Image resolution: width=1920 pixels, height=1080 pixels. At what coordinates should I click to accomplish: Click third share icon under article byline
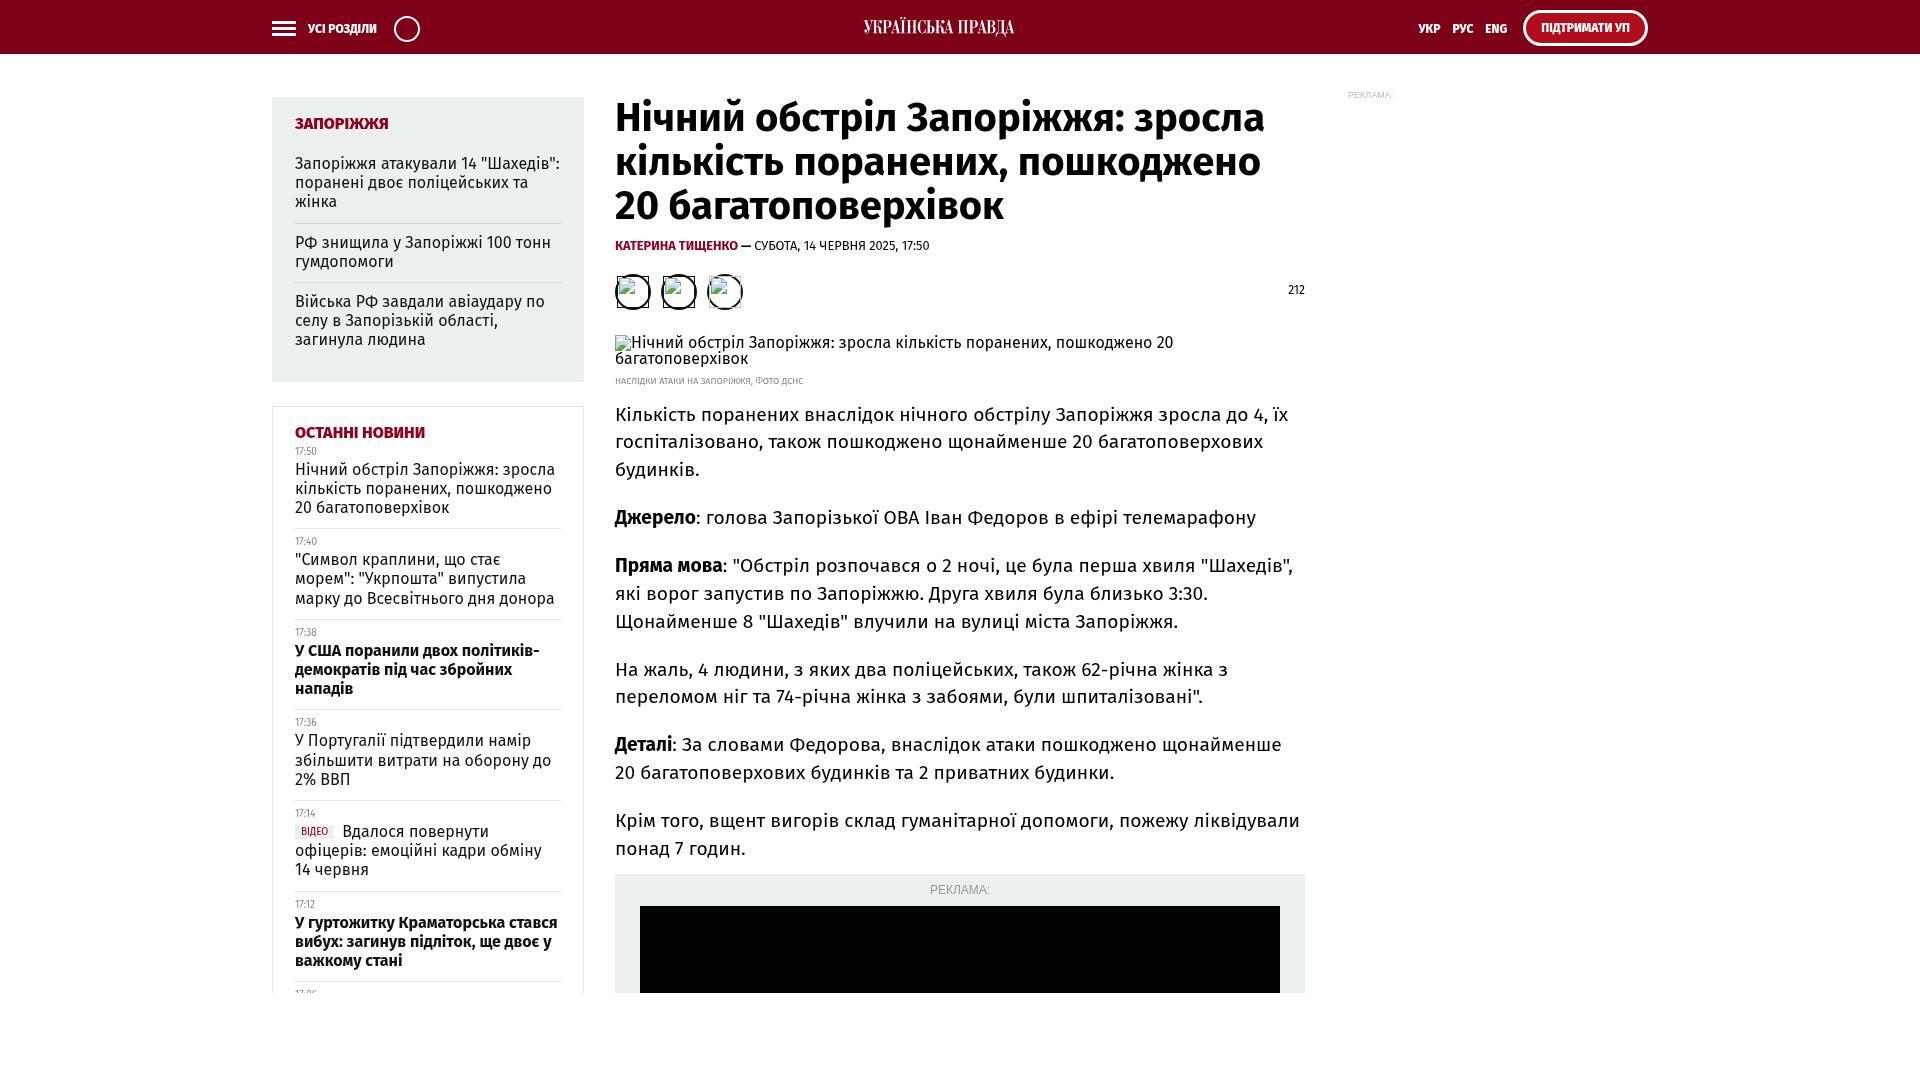pos(725,292)
